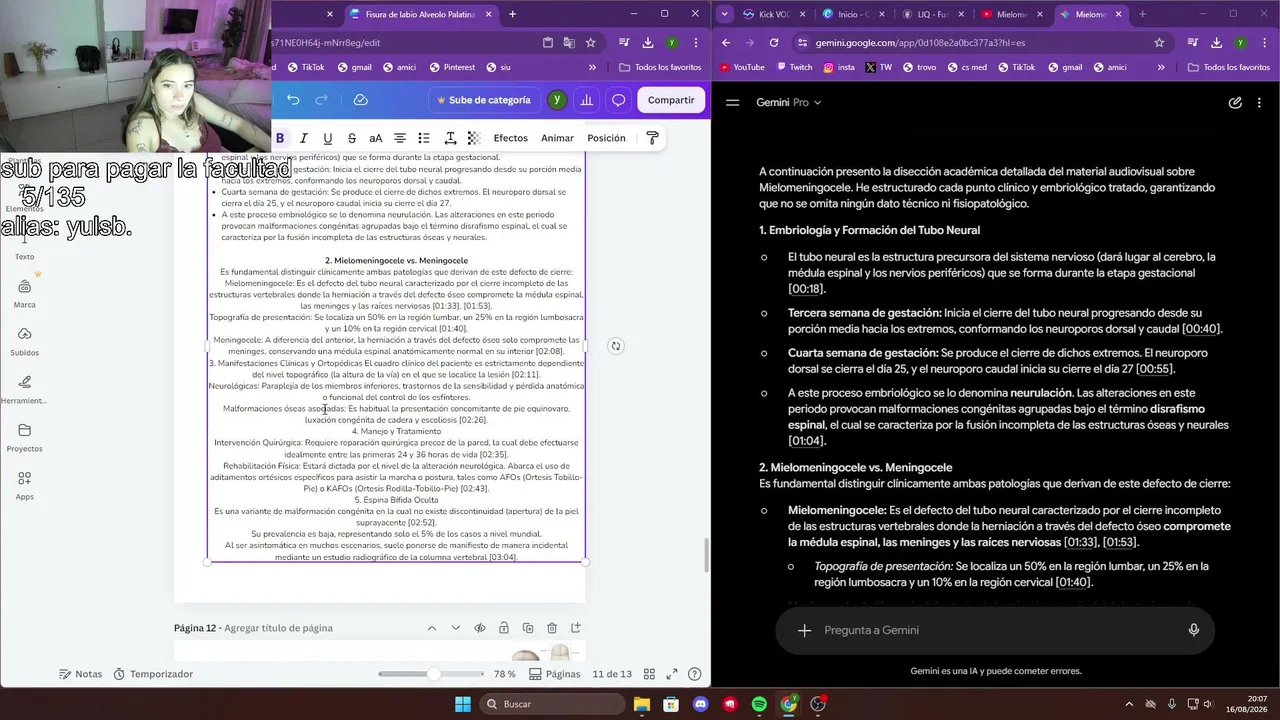Toggle Páginas thumbnail view

[555, 674]
